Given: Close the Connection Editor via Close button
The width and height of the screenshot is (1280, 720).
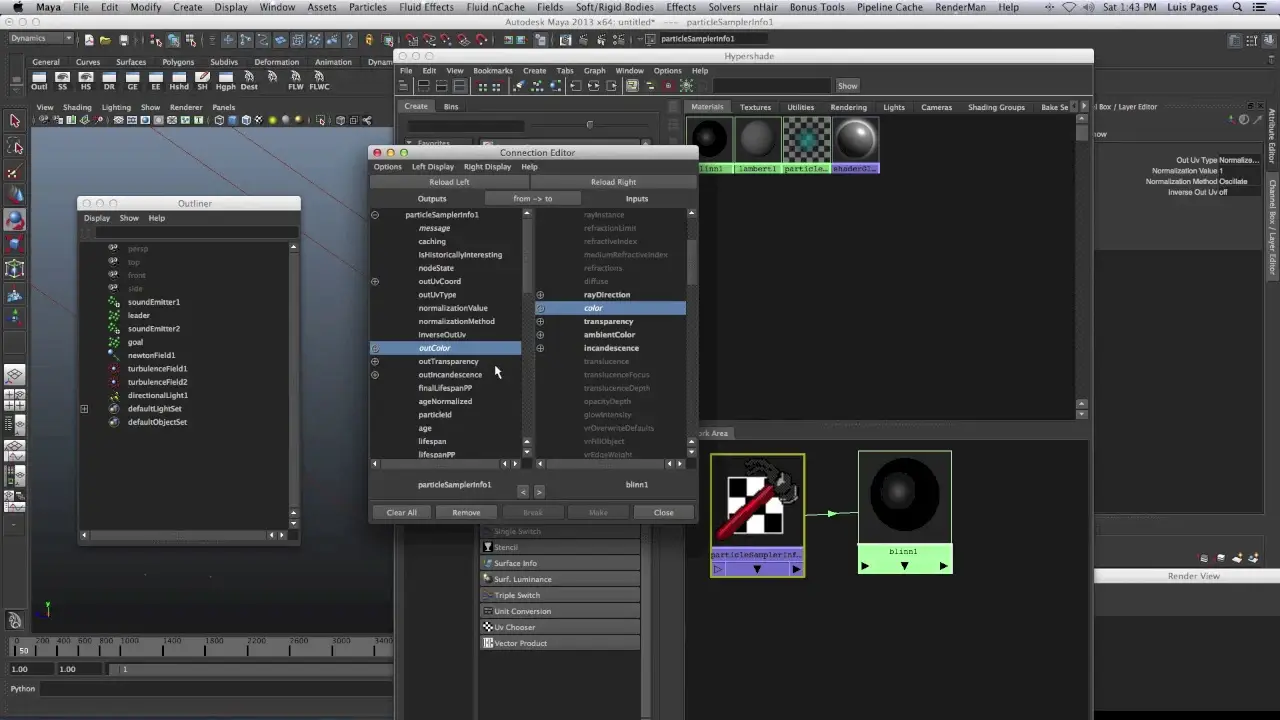Looking at the screenshot, I should (x=664, y=512).
